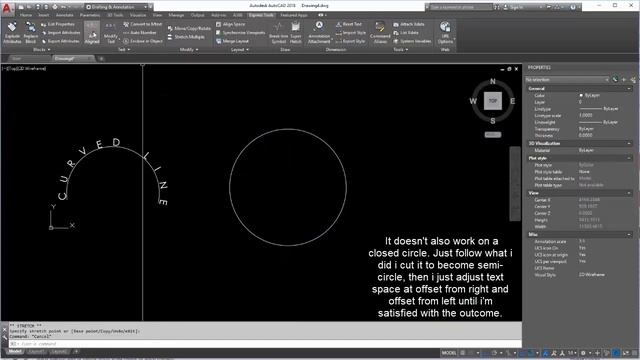
Task: Expand the Layout panel dropdown
Action: 239,49
